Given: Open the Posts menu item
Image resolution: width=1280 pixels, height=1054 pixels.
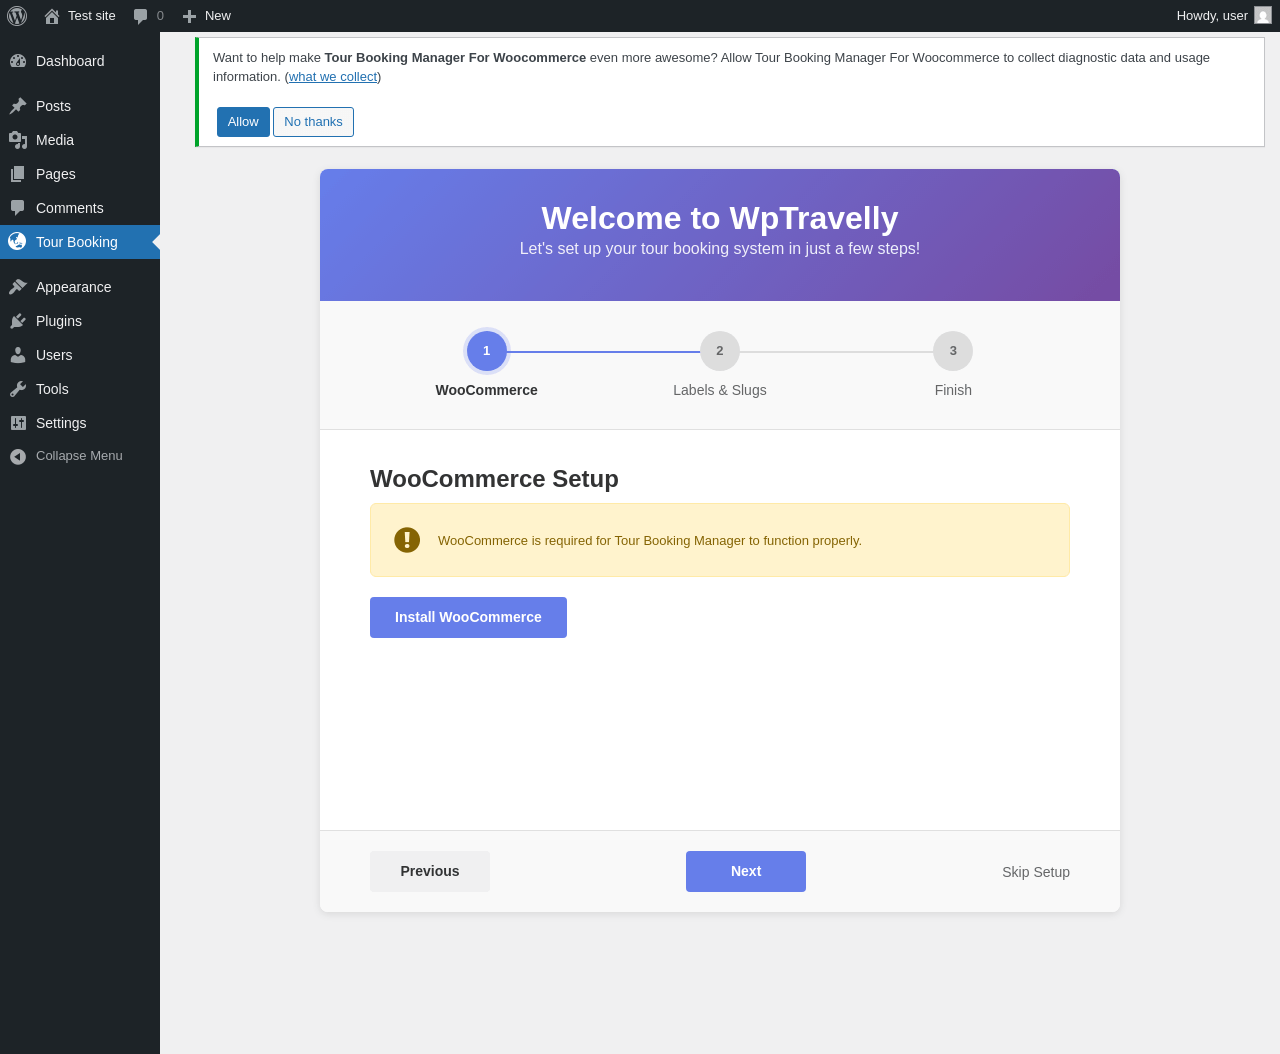Looking at the screenshot, I should pos(80,106).
